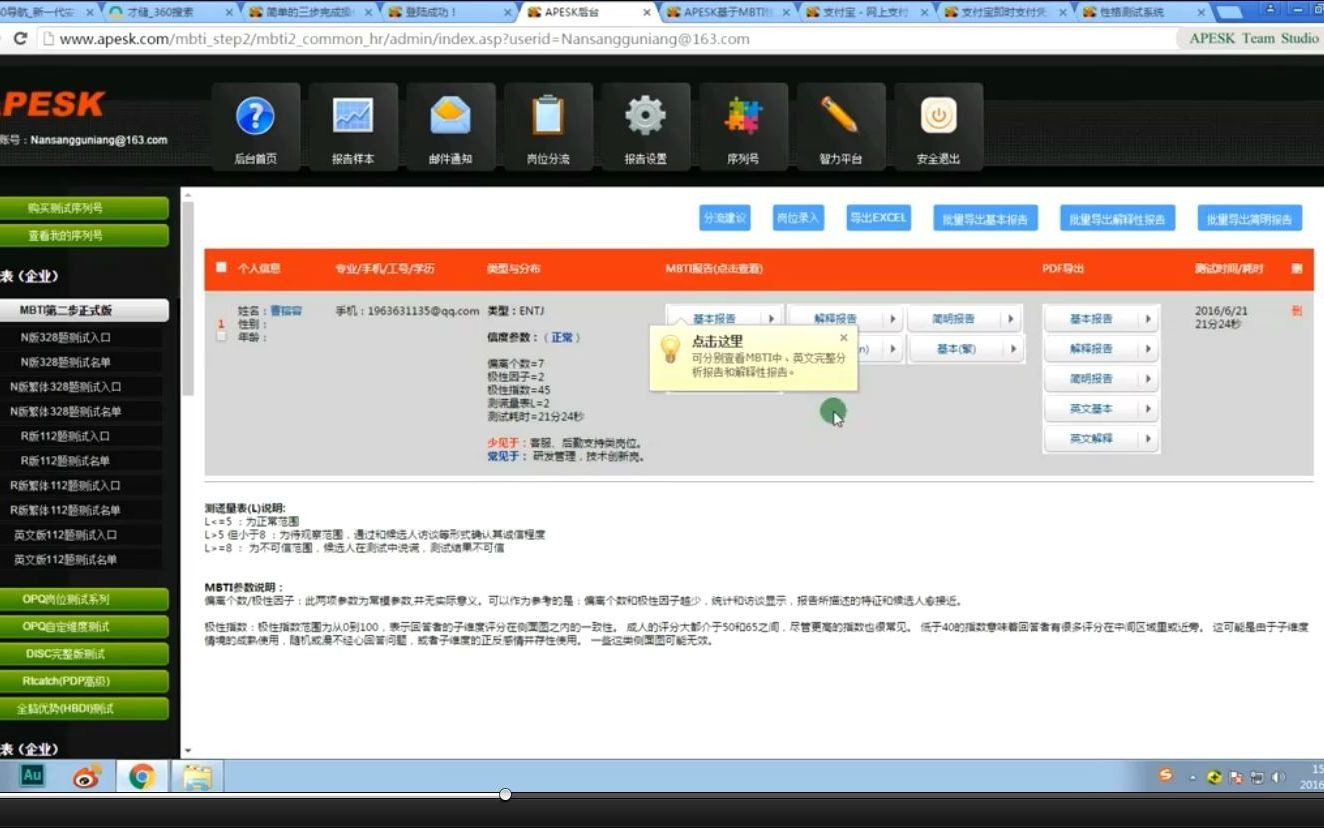Screen dimensions: 1324x828
Task: Click the 安全退出 power icon
Action: click(938, 116)
